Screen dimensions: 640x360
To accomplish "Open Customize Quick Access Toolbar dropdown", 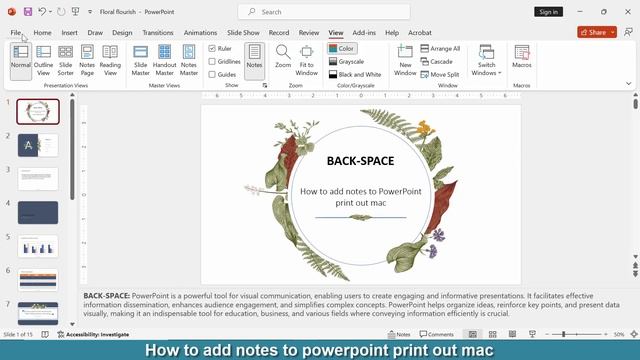I will coord(90,12).
